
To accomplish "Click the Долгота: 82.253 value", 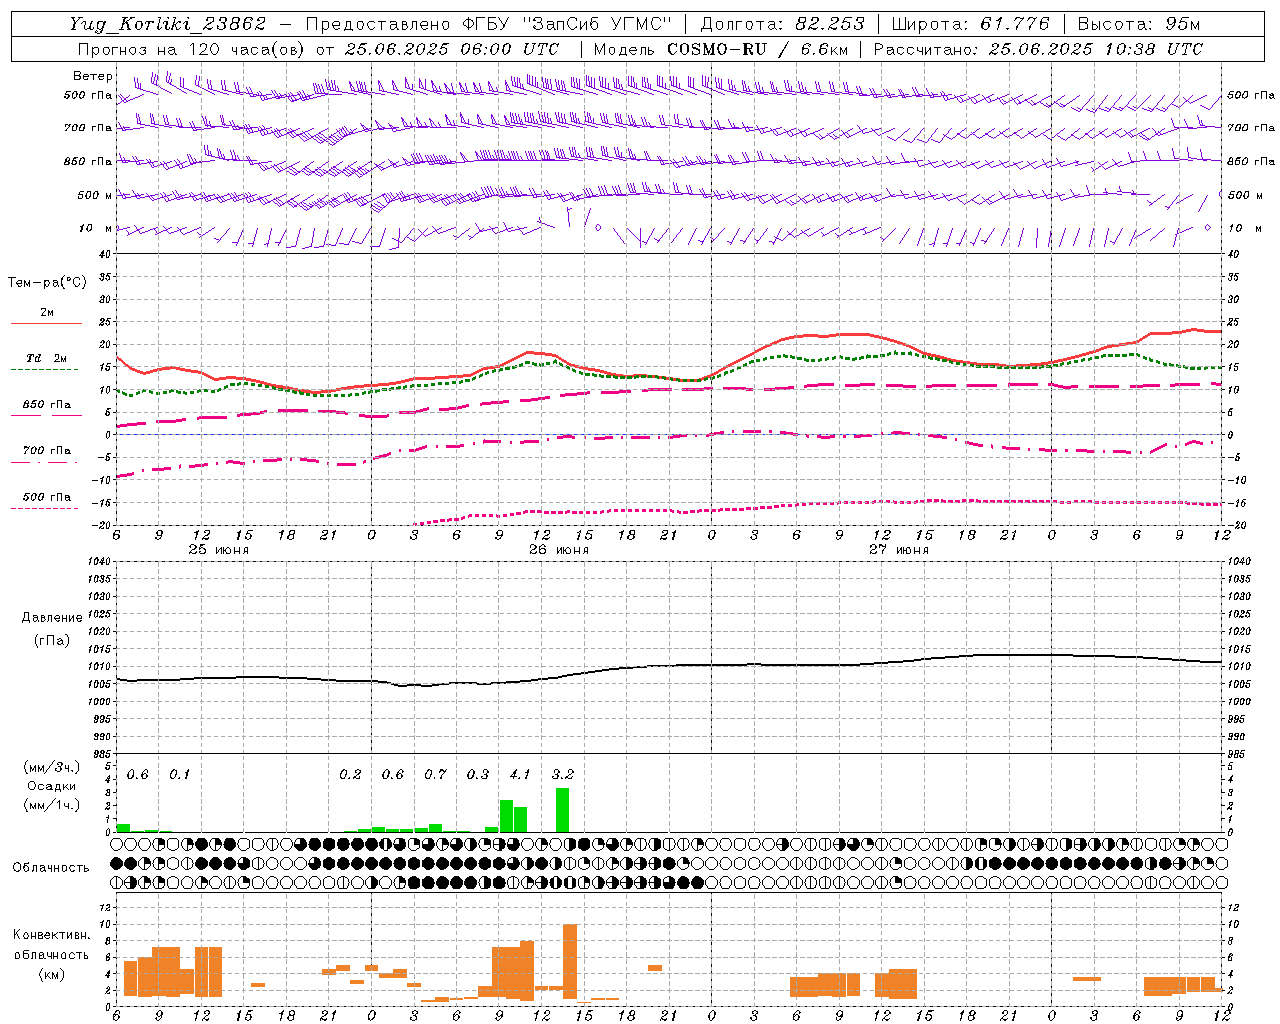I will 781,24.
